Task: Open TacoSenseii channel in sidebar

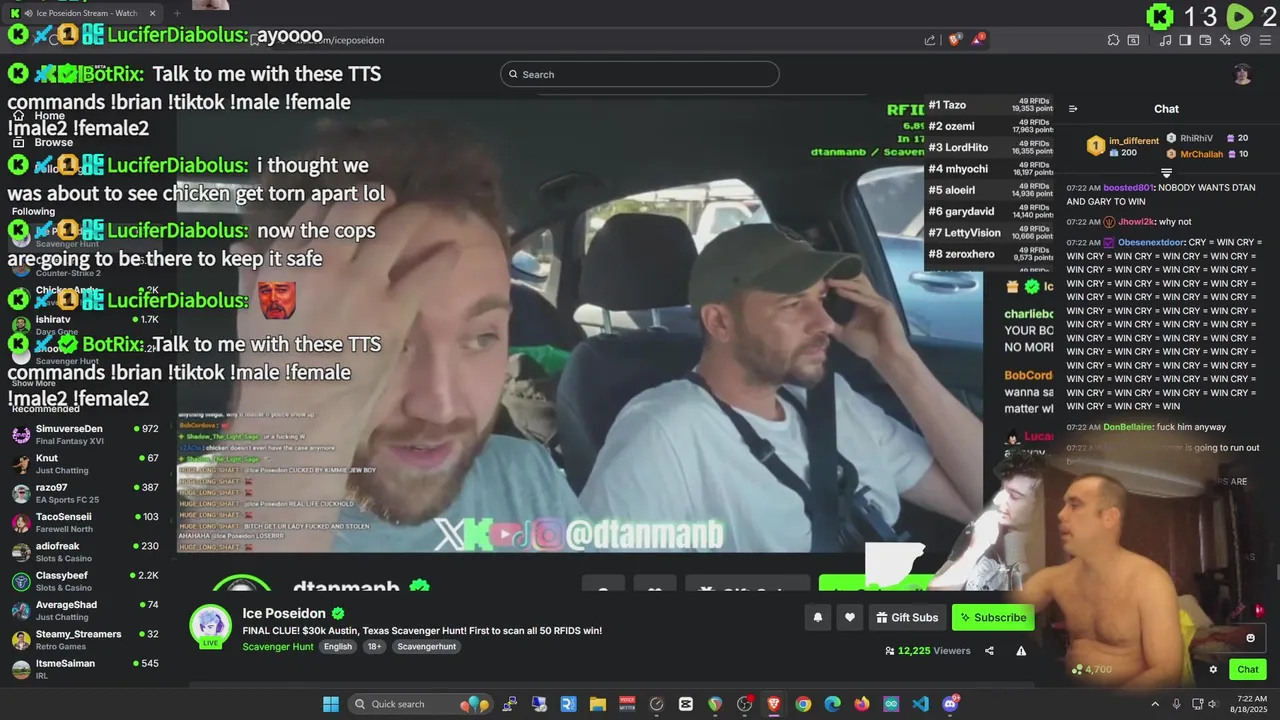Action: [x=88, y=523]
